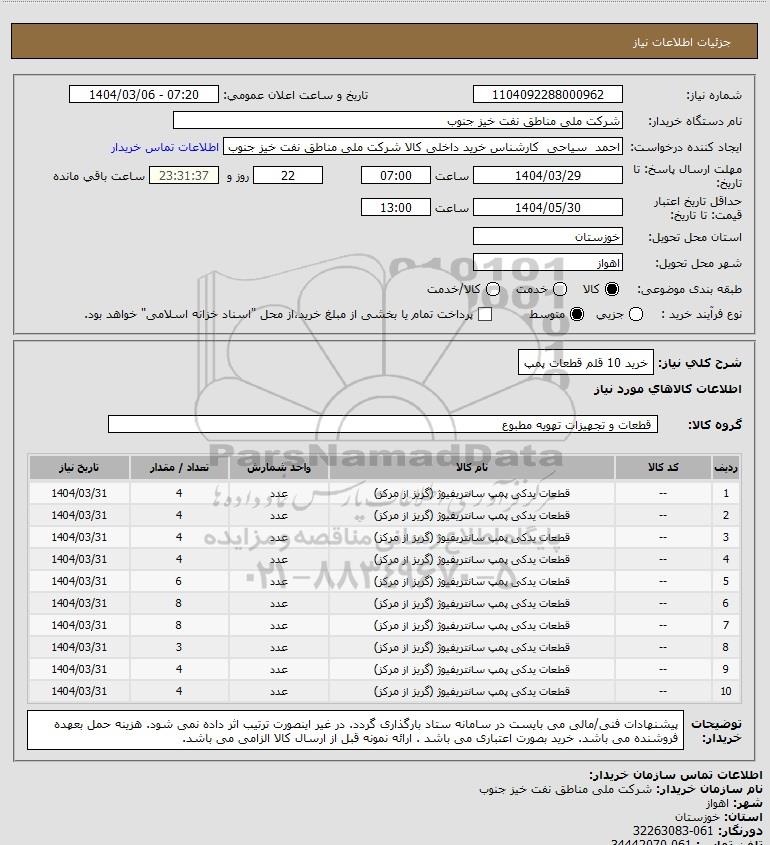Click the need number field 1104092288000962
The image size is (770, 845).
point(547,94)
